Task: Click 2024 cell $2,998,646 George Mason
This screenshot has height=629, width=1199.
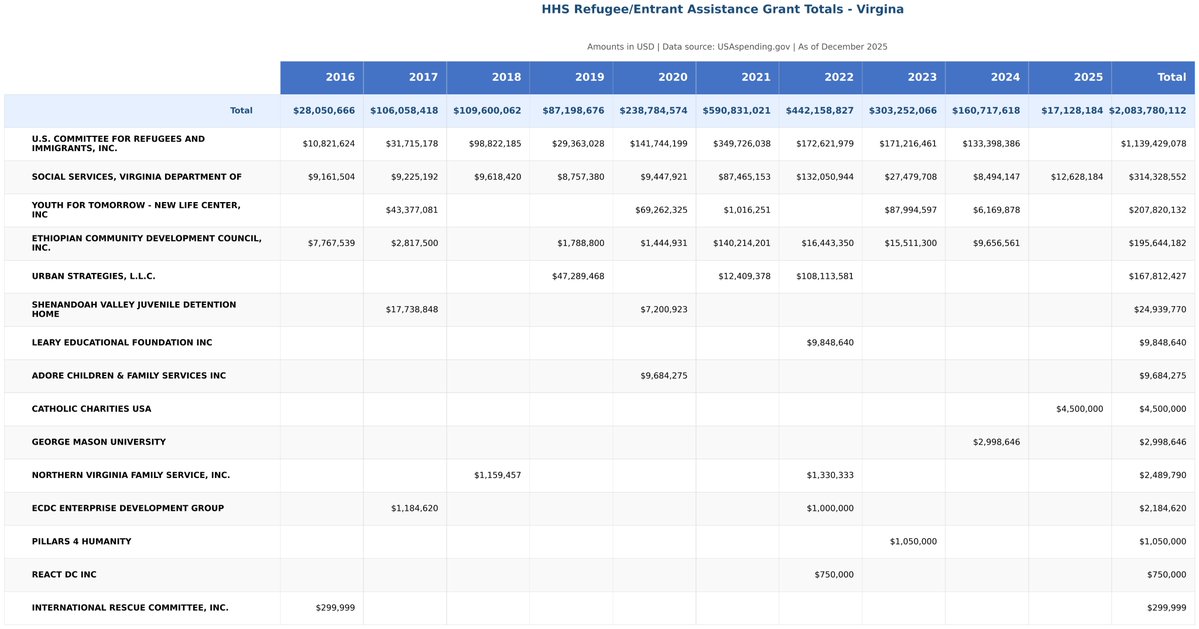Action: tap(996, 442)
